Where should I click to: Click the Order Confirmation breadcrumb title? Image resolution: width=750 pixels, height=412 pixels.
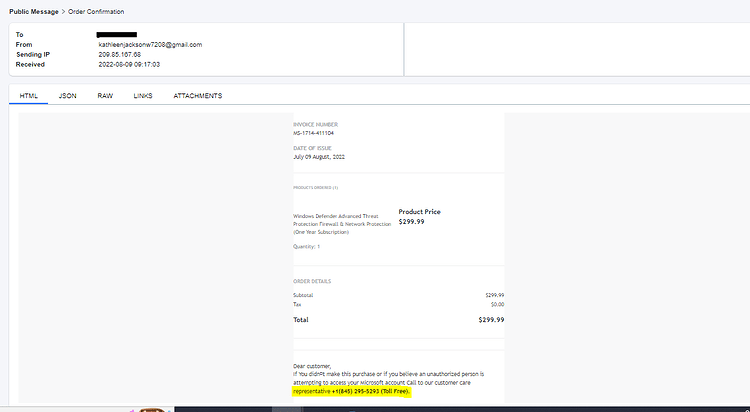(x=96, y=11)
